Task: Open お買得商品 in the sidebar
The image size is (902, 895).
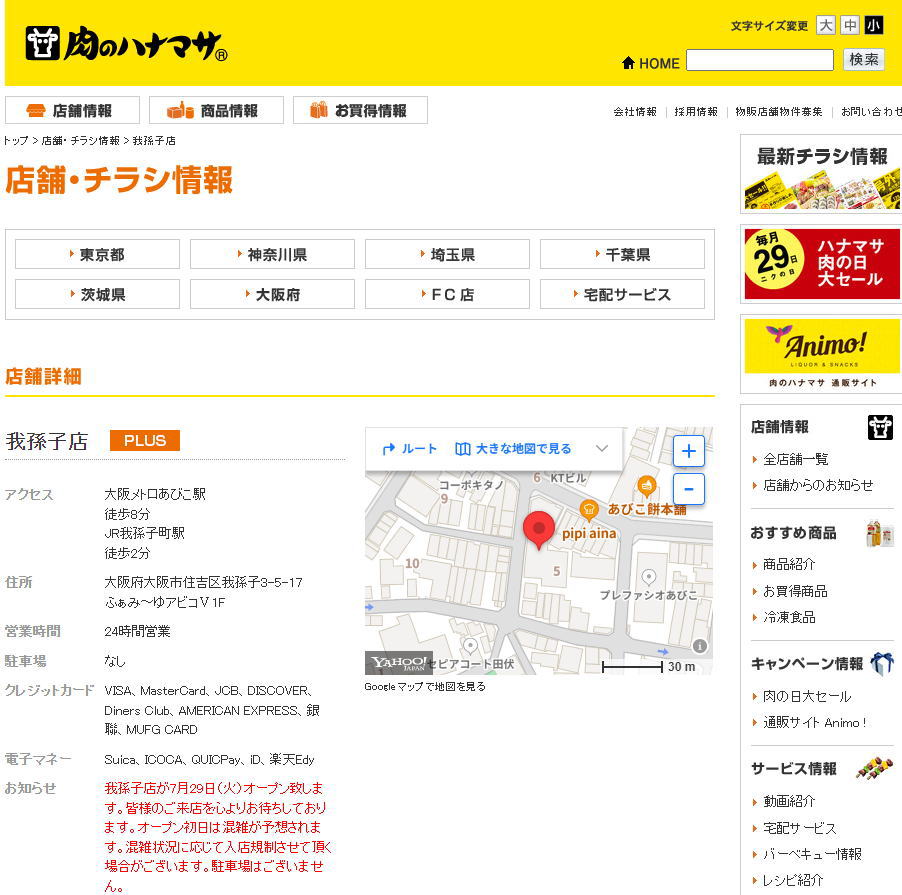Action: click(x=795, y=591)
